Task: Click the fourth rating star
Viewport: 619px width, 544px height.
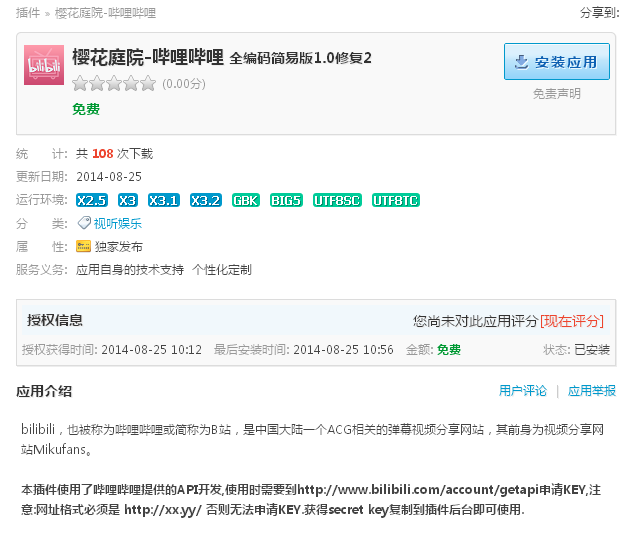Action: click(x=131, y=84)
